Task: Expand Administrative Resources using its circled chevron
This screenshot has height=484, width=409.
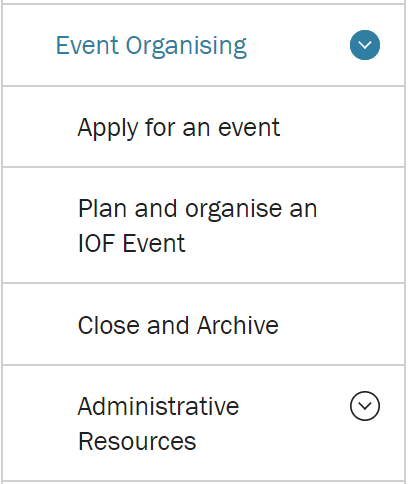Action: [x=365, y=406]
